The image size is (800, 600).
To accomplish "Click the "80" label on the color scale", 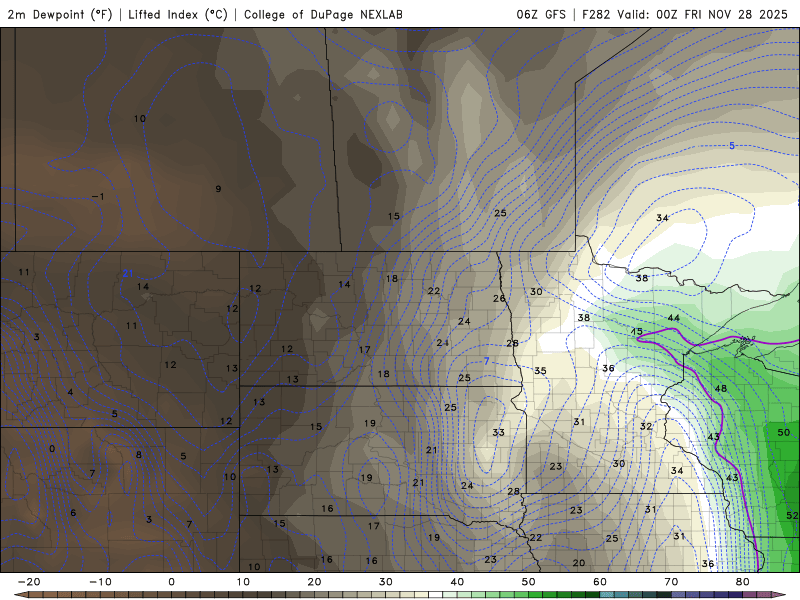I will [x=743, y=582].
